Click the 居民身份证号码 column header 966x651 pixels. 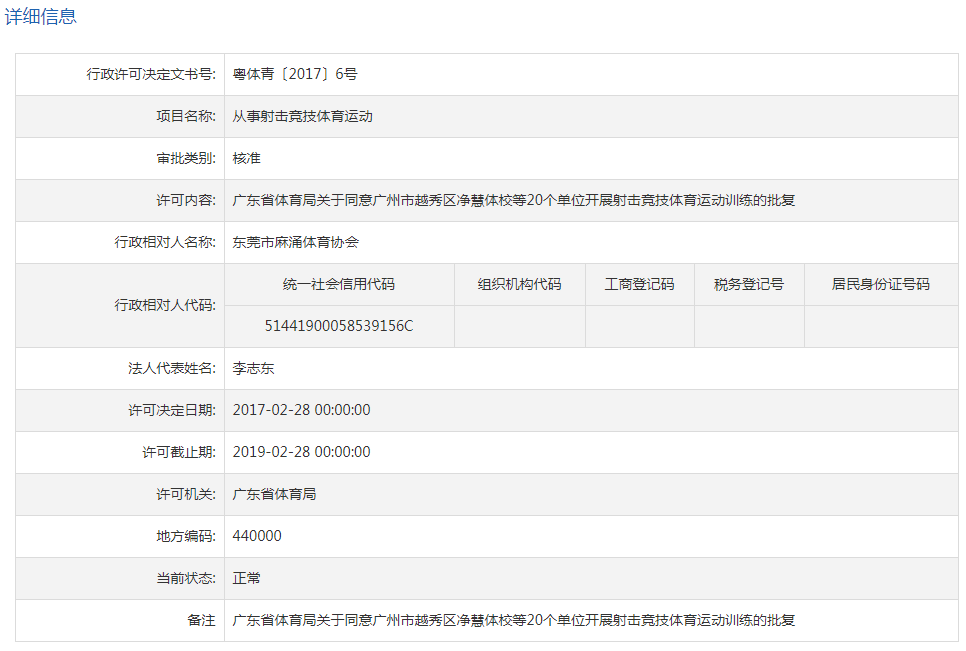point(881,284)
